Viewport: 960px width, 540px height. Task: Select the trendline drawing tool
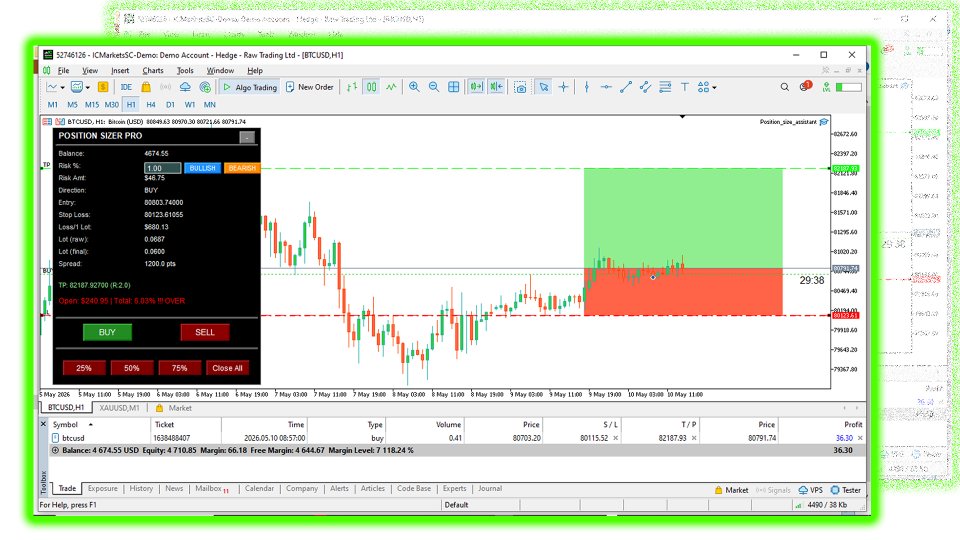coord(626,87)
